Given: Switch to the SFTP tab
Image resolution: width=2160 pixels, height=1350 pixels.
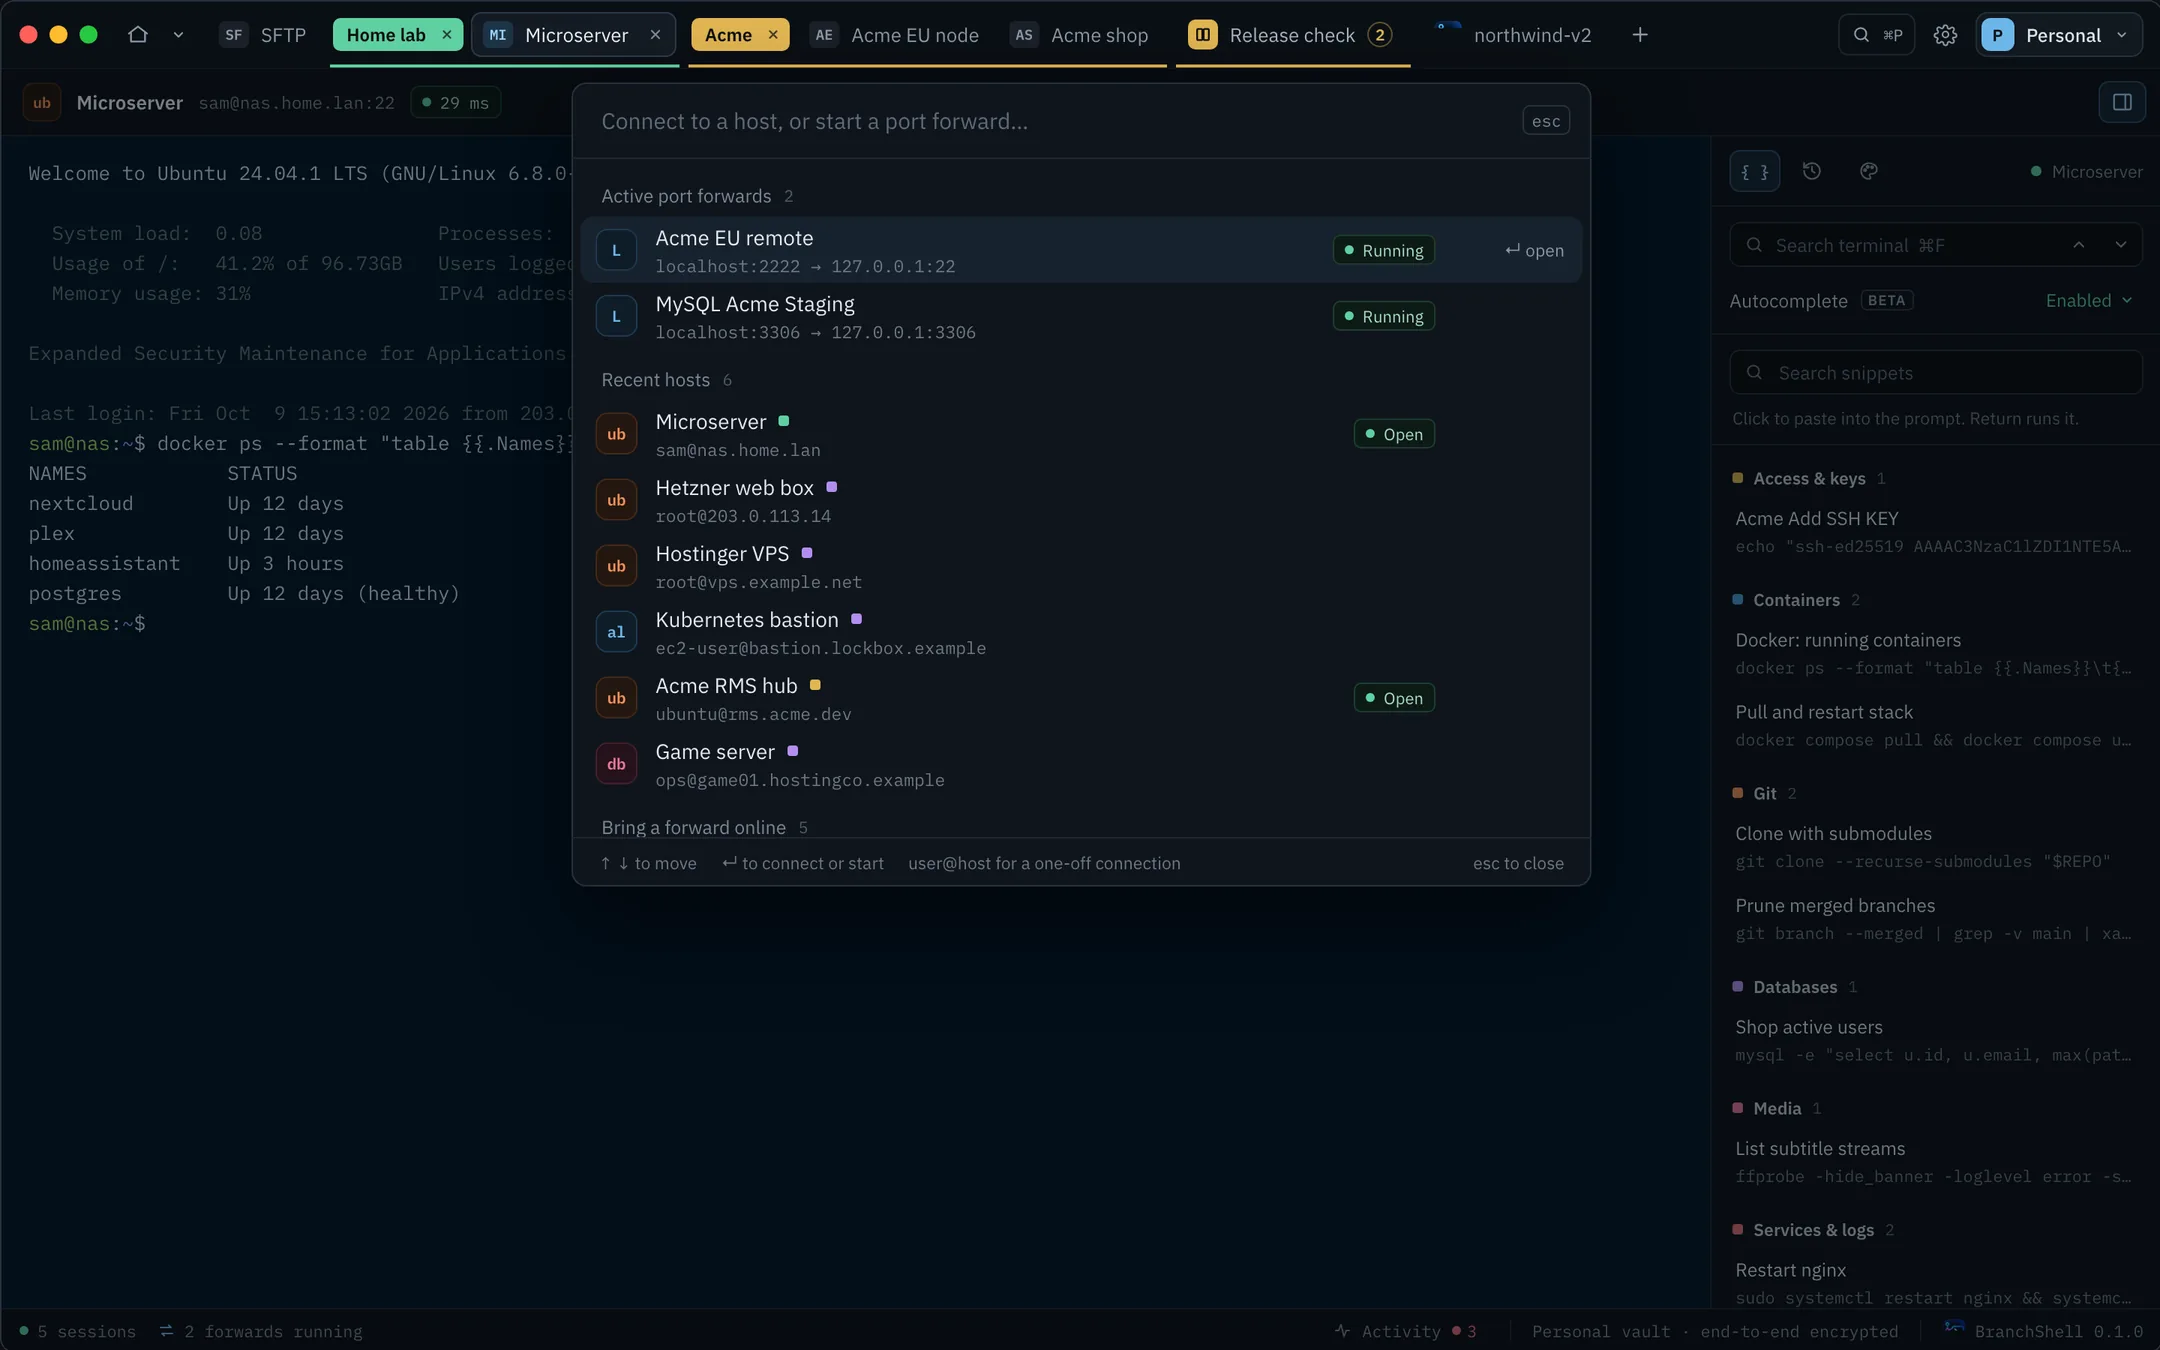Looking at the screenshot, I should pyautogui.click(x=263, y=35).
